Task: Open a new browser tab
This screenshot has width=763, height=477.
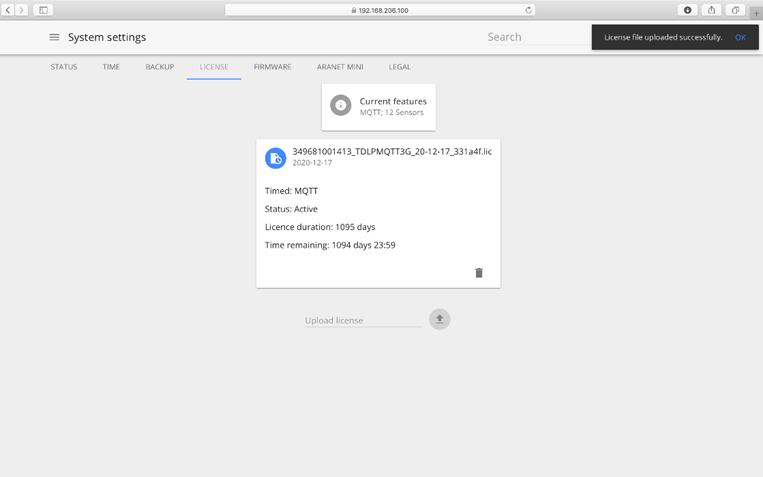Action: pos(756,13)
